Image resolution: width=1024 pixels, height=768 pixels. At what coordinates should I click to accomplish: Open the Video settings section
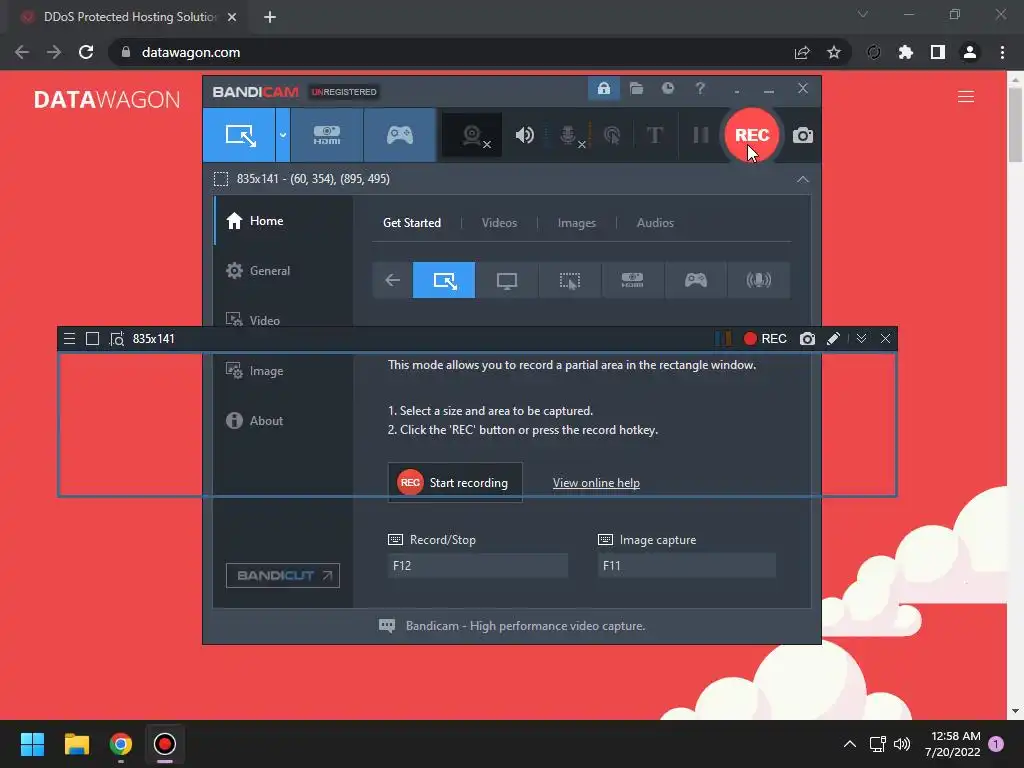(283, 320)
